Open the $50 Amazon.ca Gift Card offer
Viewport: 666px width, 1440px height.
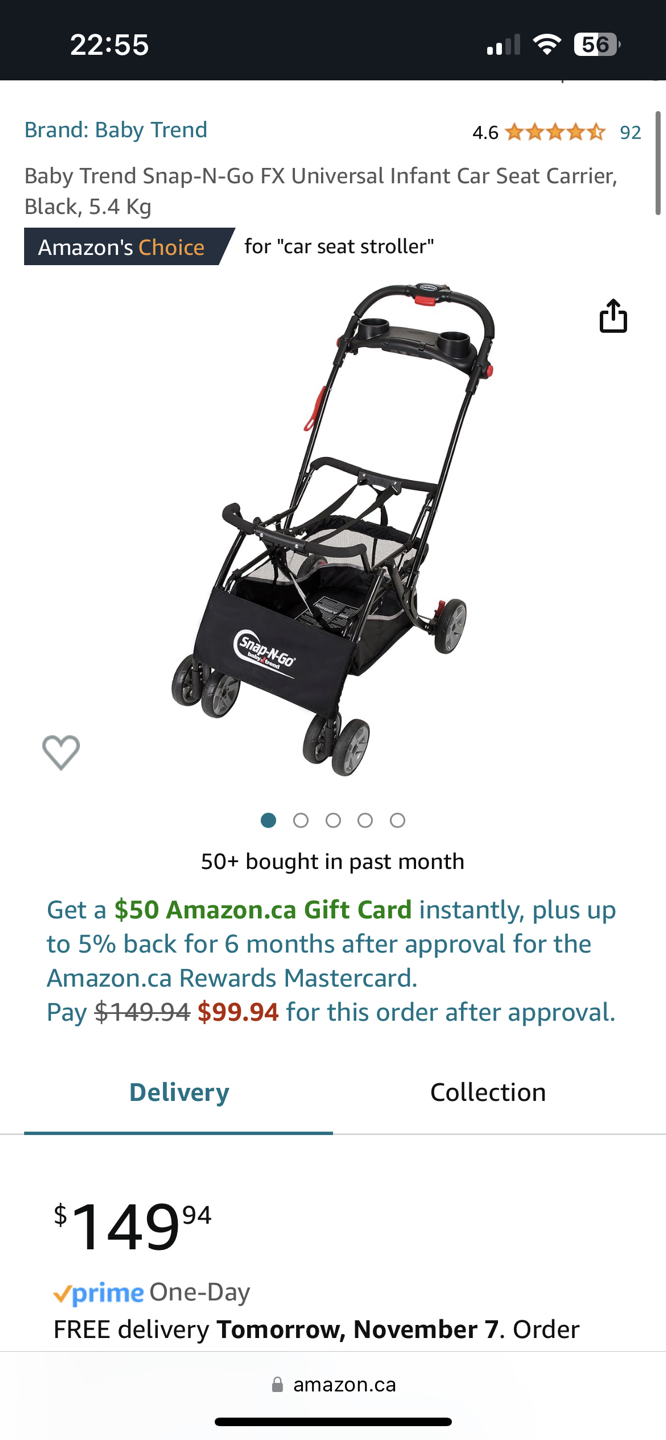(x=263, y=910)
